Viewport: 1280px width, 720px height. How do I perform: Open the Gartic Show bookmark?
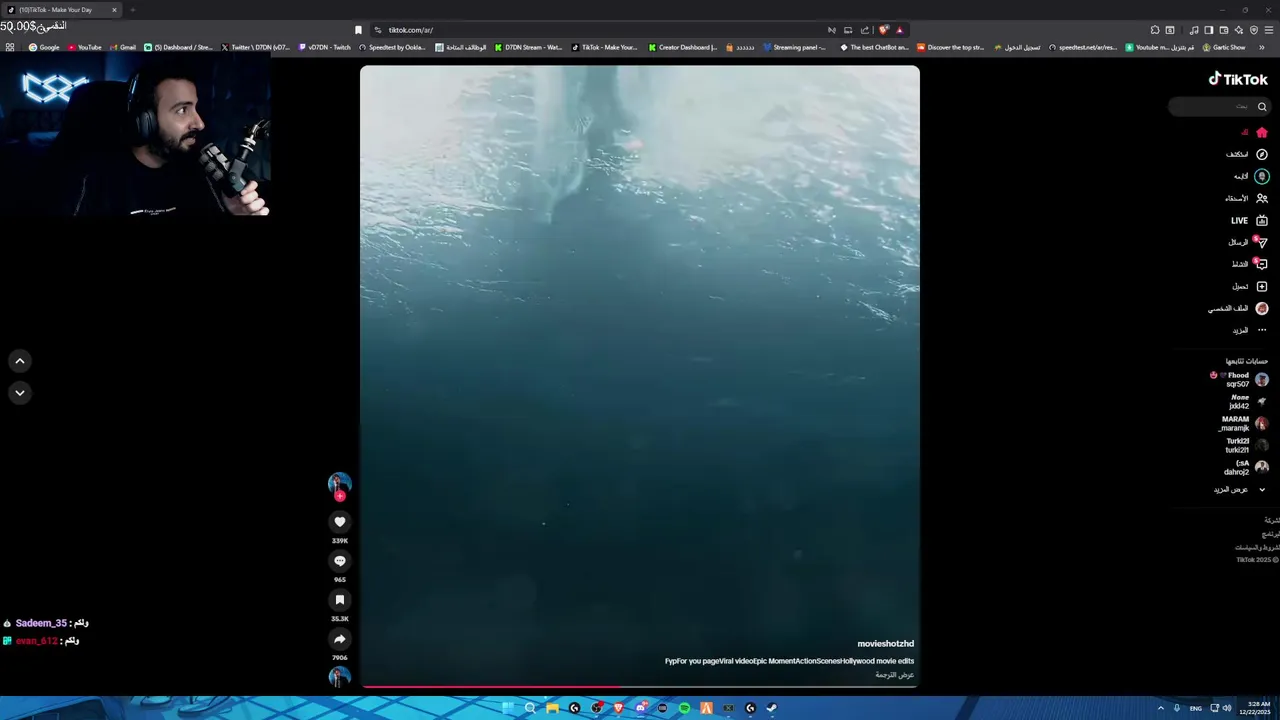tap(1225, 47)
